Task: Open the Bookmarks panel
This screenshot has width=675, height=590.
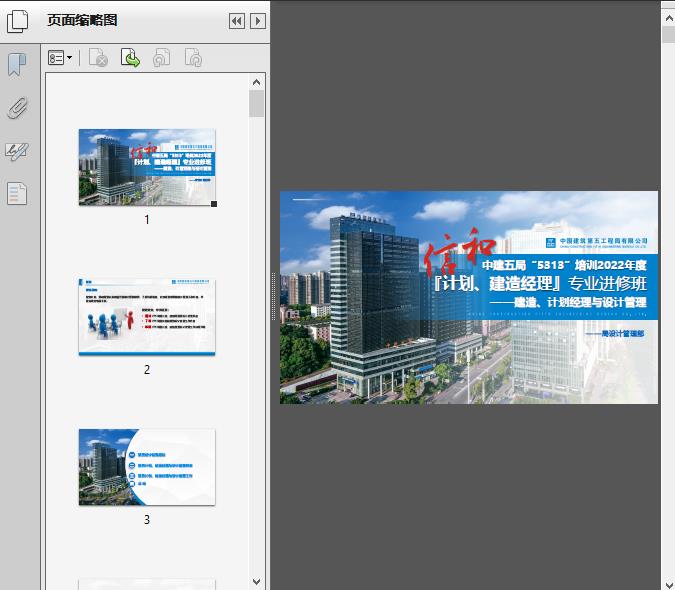Action: click(x=17, y=65)
